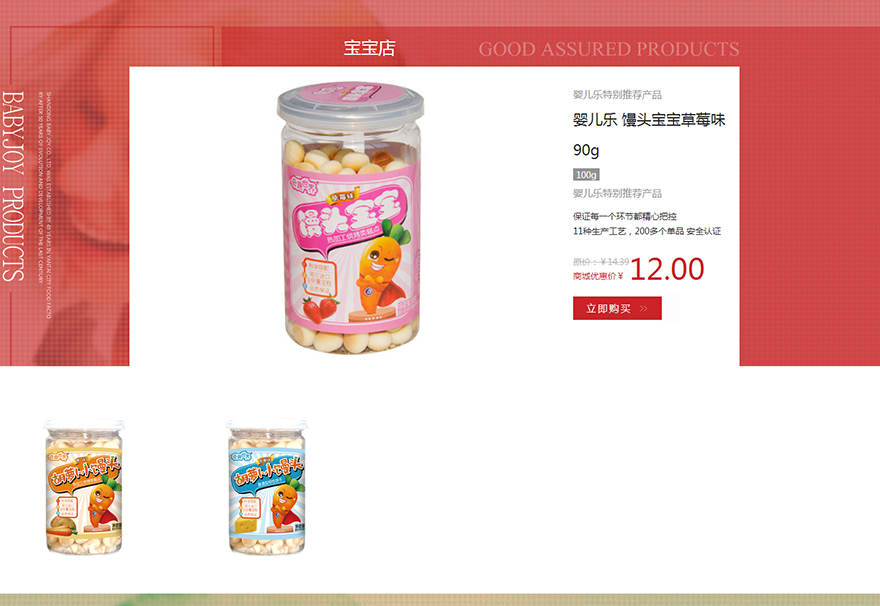Click the 90g weight text

(586, 150)
